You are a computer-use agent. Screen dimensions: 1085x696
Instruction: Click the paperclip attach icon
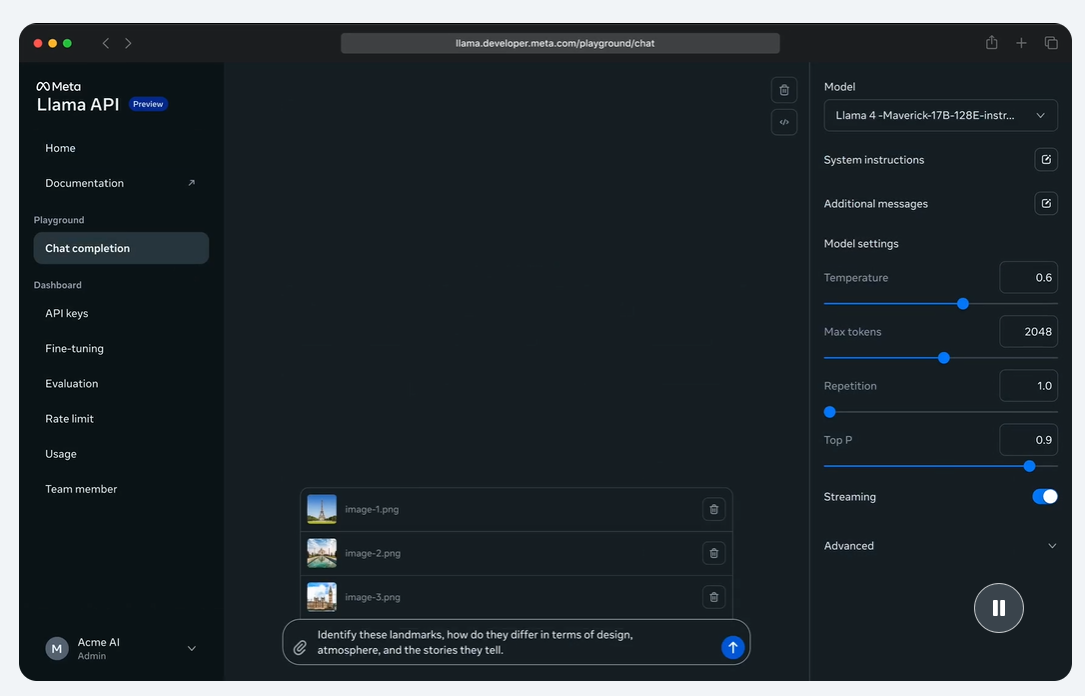[300, 648]
